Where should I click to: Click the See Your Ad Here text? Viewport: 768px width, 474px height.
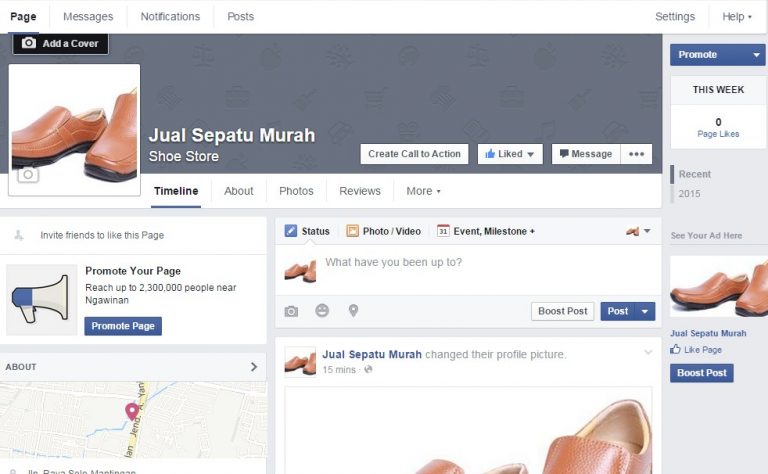click(x=706, y=236)
